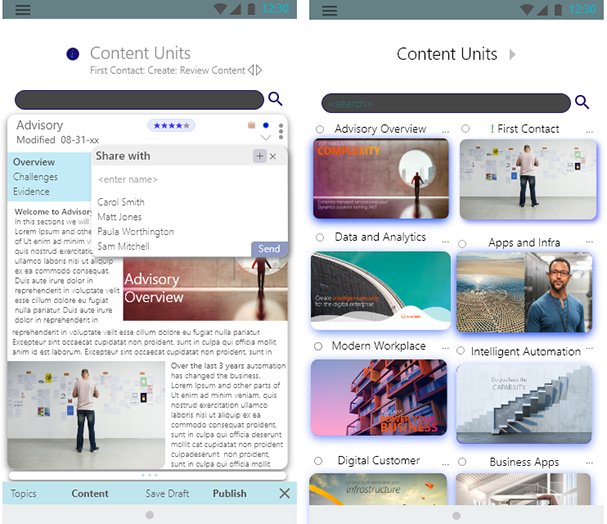Click the Publish button

pos(229,493)
